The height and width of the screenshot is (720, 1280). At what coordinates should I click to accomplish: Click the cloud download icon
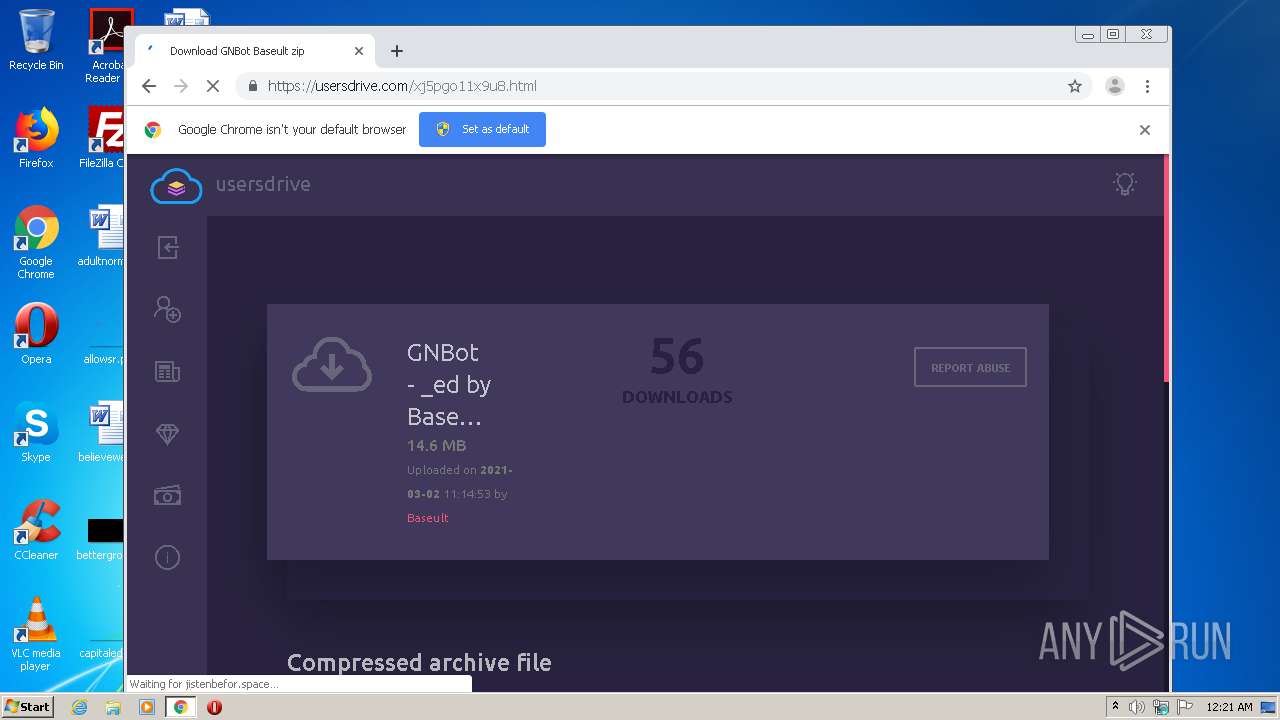(332, 364)
